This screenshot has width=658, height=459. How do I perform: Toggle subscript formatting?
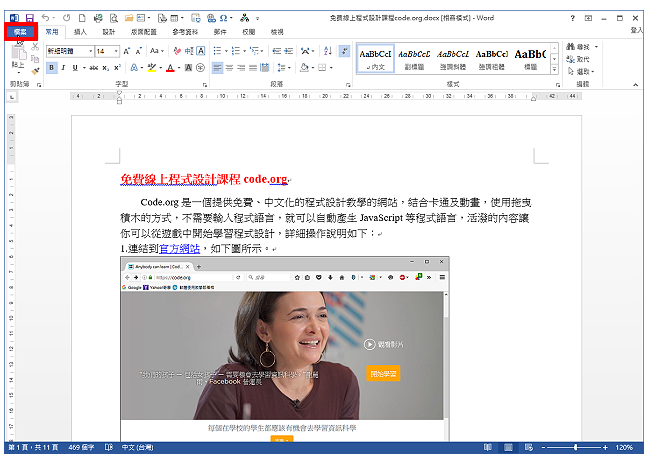coord(106,68)
